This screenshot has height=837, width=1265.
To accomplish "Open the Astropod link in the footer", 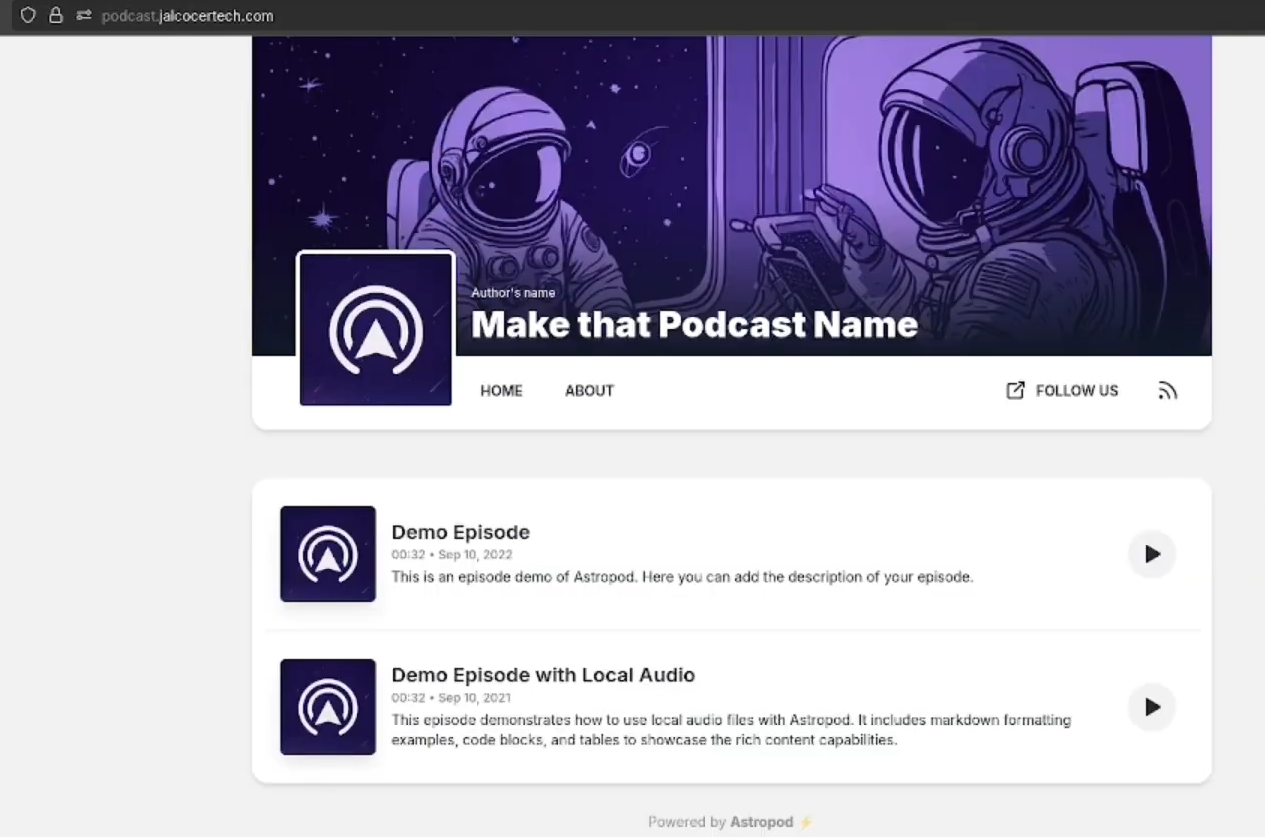I will 761,821.
